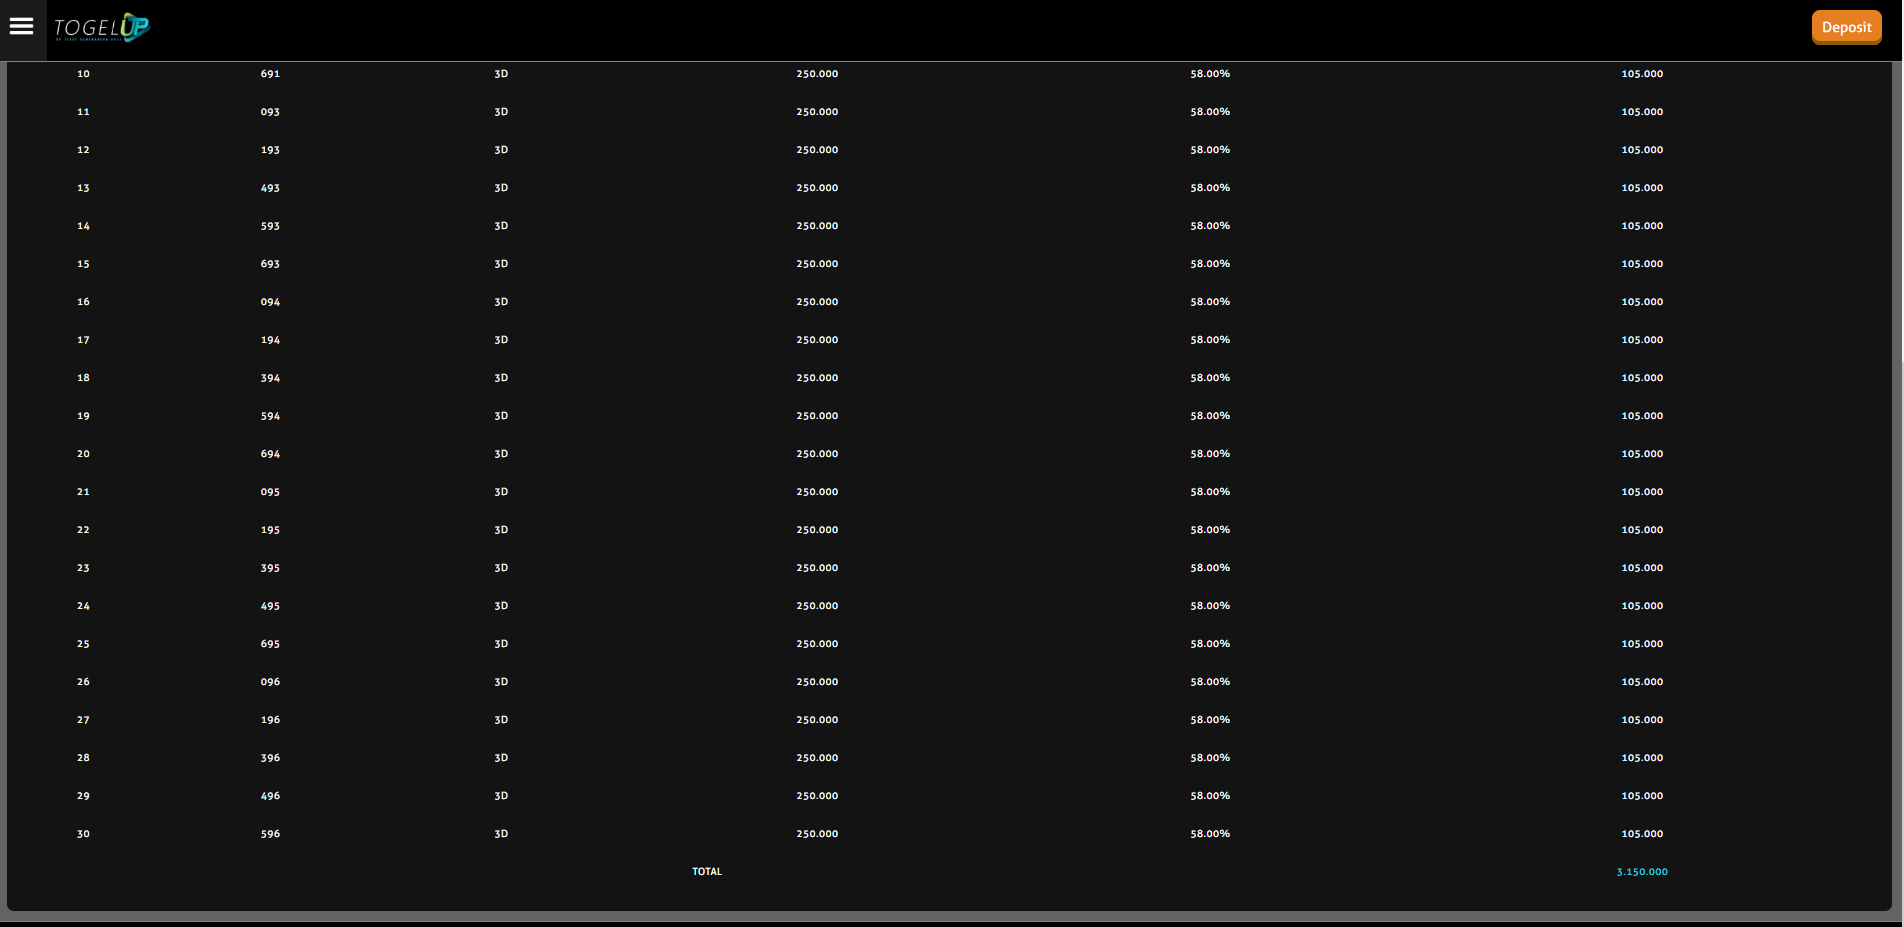Click the TogelUp logo

(x=102, y=28)
